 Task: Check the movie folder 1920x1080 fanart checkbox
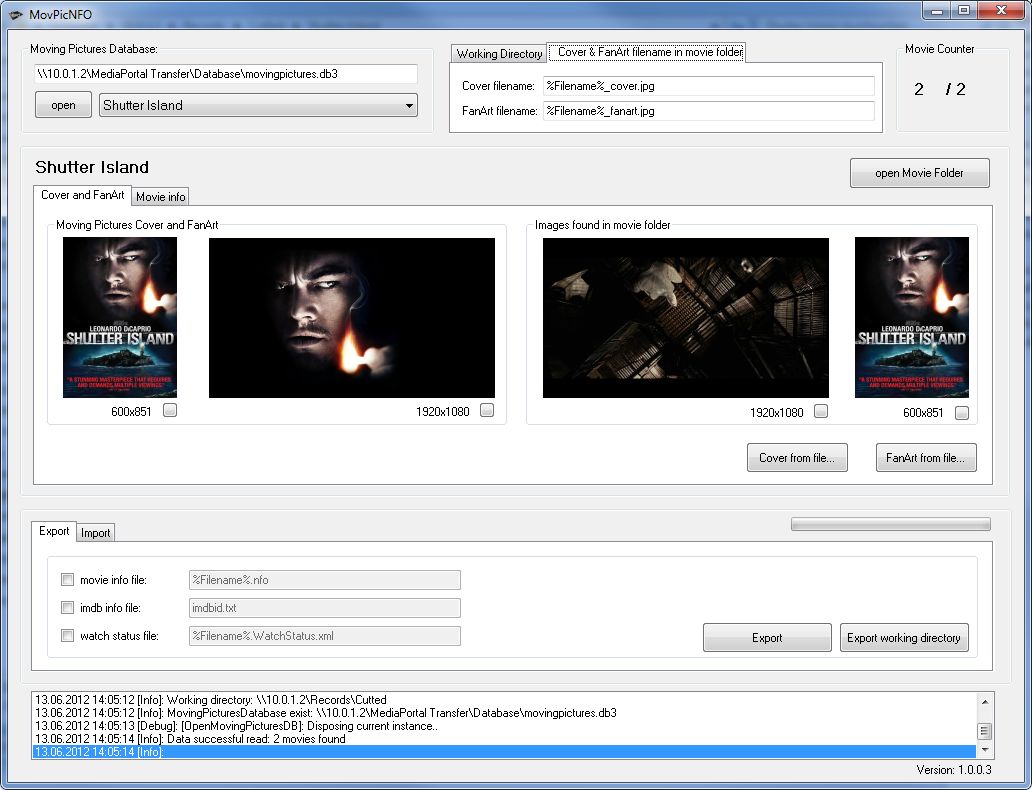821,411
